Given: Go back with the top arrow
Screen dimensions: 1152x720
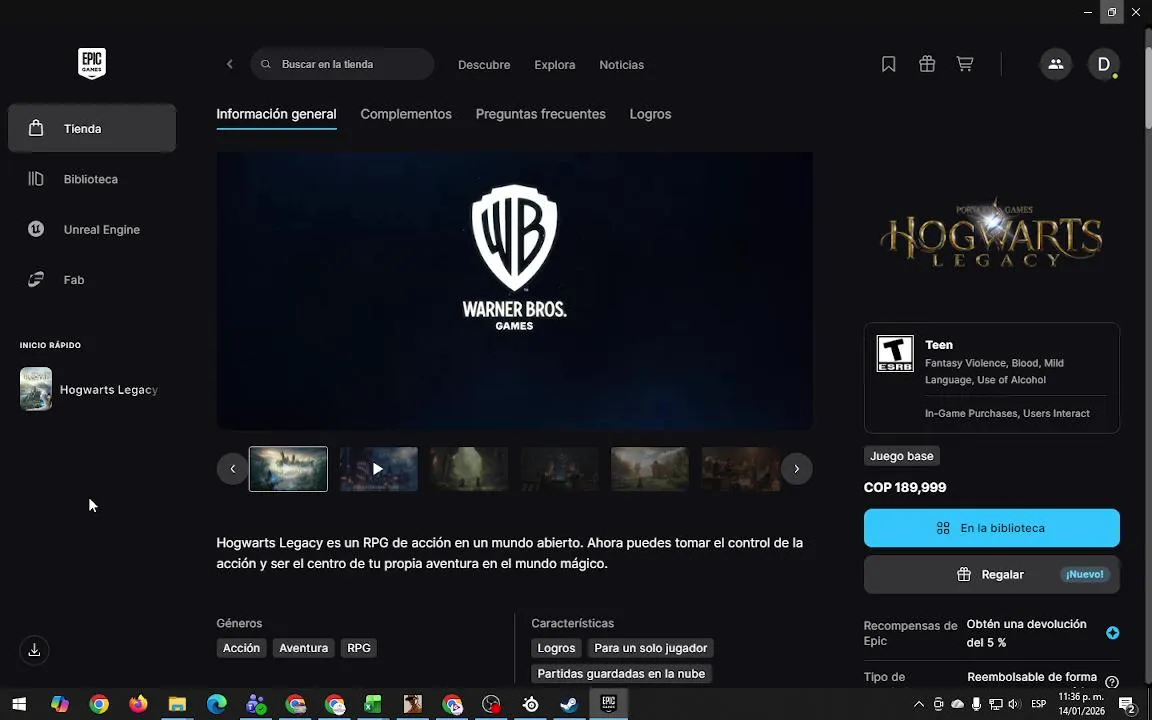Looking at the screenshot, I should click(229, 65).
